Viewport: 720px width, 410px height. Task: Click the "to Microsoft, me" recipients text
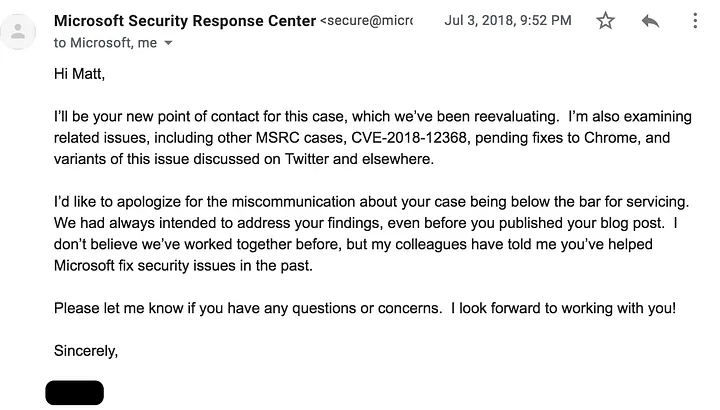click(104, 43)
